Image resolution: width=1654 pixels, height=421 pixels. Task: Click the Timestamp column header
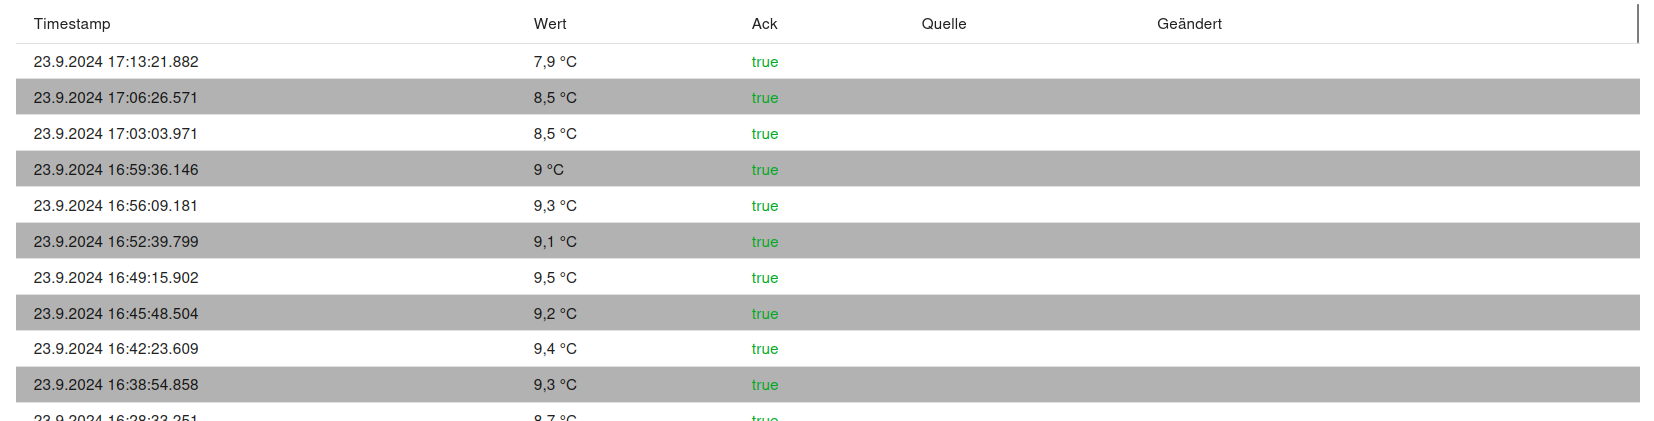pyautogui.click(x=72, y=24)
